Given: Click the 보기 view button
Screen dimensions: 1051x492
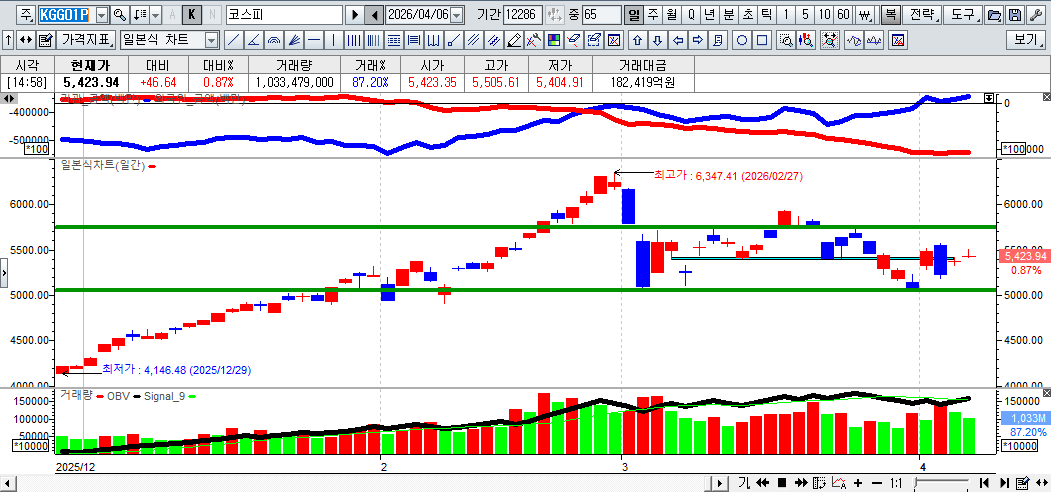Looking at the screenshot, I should 1025,40.
